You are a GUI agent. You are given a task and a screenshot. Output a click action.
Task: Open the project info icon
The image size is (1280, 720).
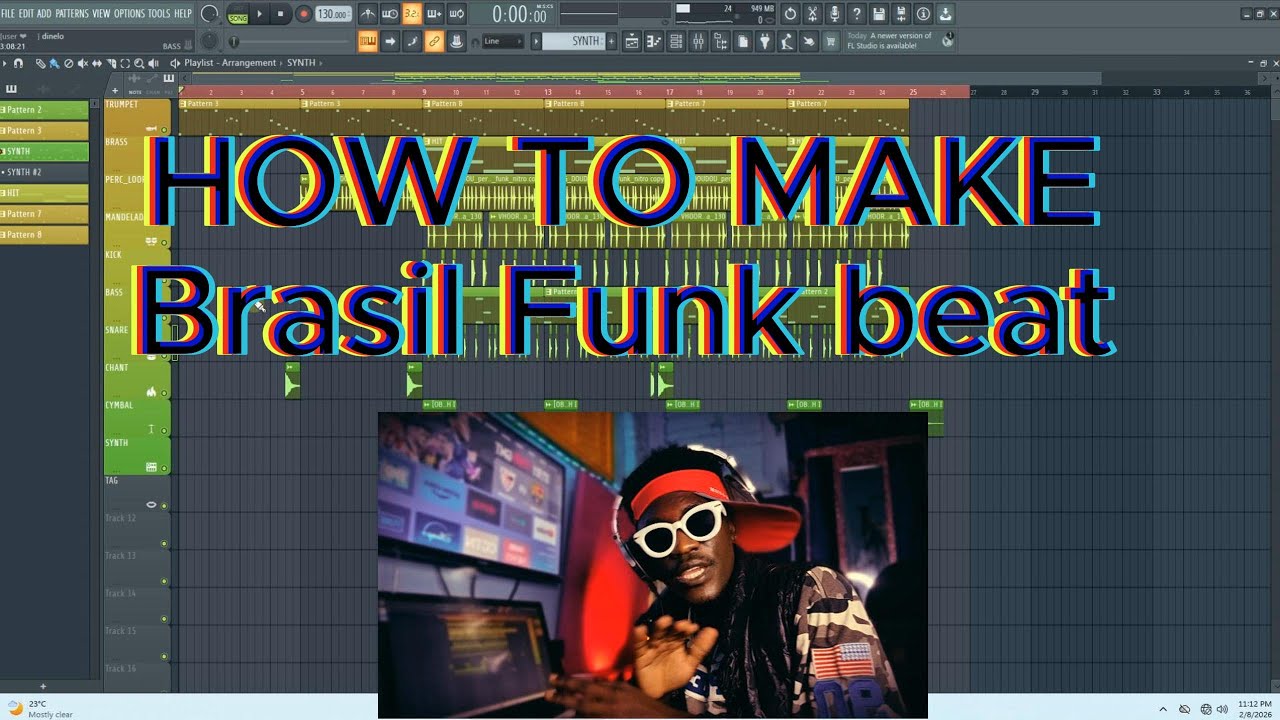(923, 14)
